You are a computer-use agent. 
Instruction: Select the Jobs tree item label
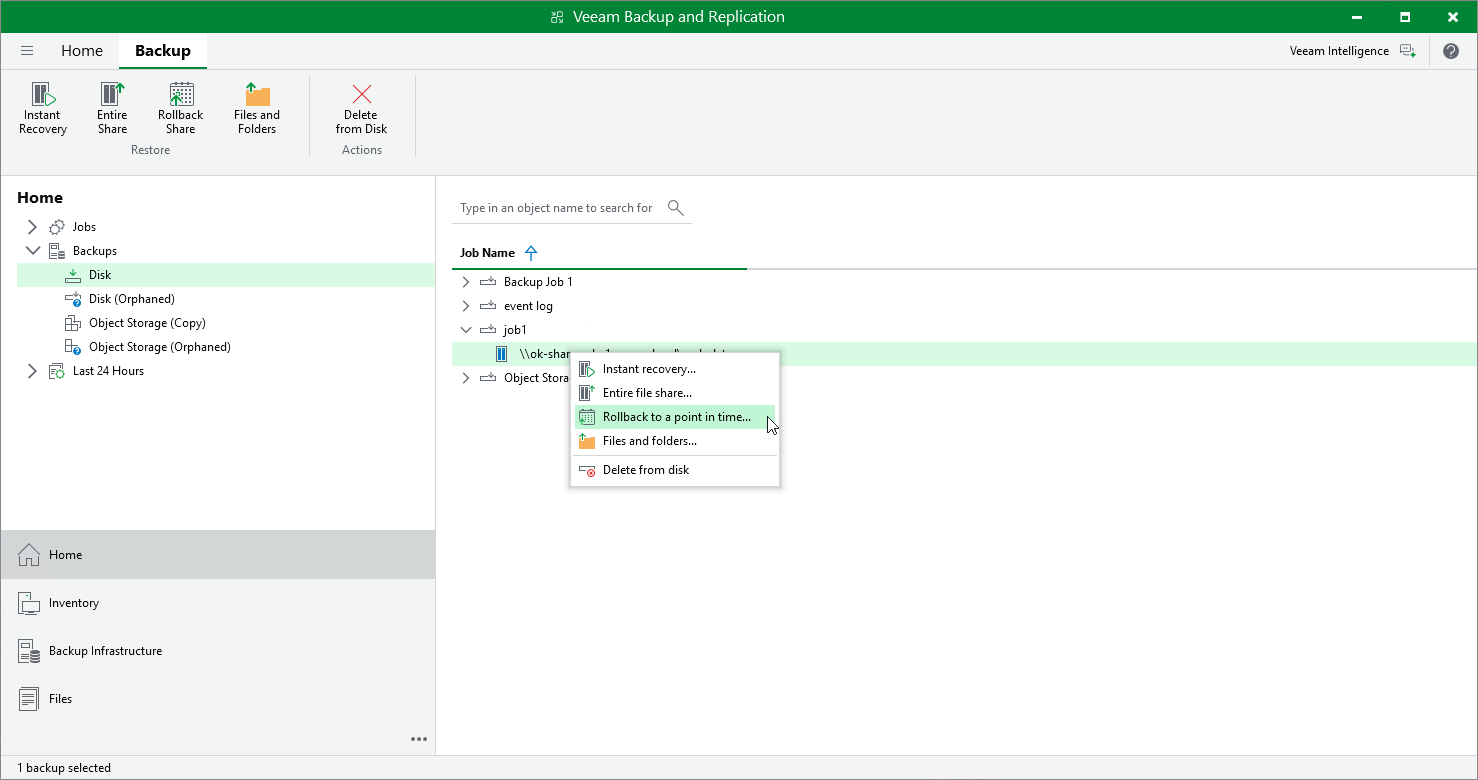pyautogui.click(x=84, y=227)
